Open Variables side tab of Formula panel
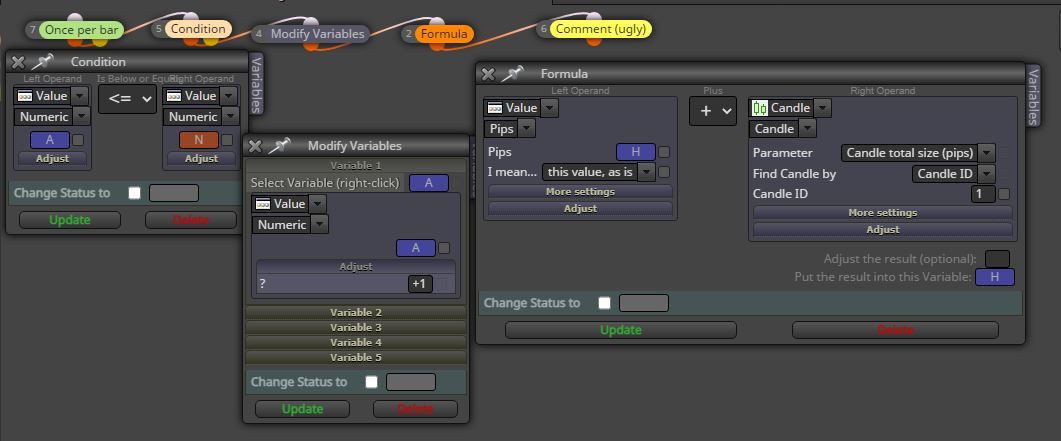 1033,96
